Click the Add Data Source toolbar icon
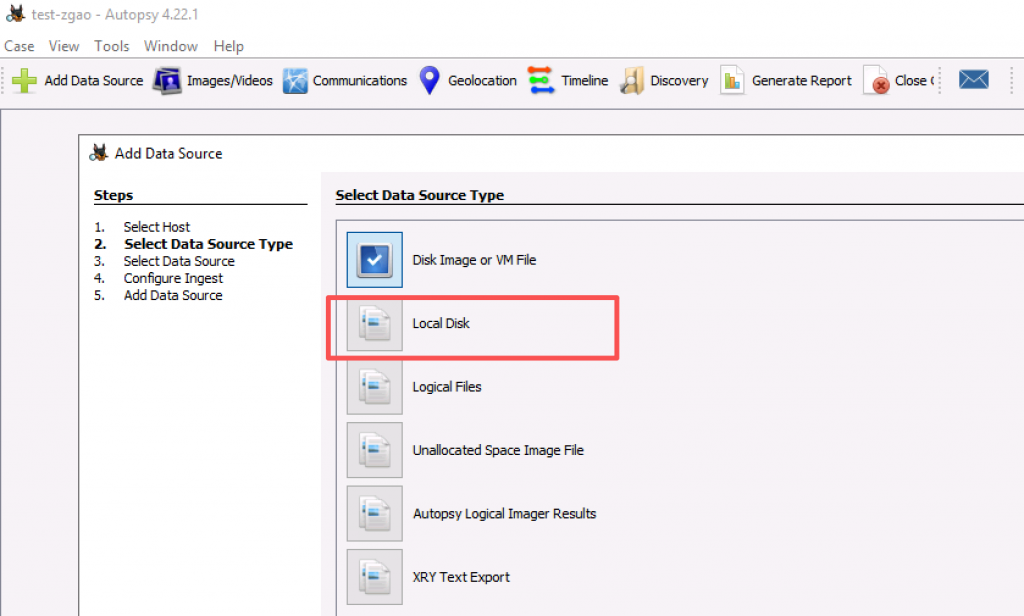This screenshot has width=1024, height=616. click(x=25, y=81)
